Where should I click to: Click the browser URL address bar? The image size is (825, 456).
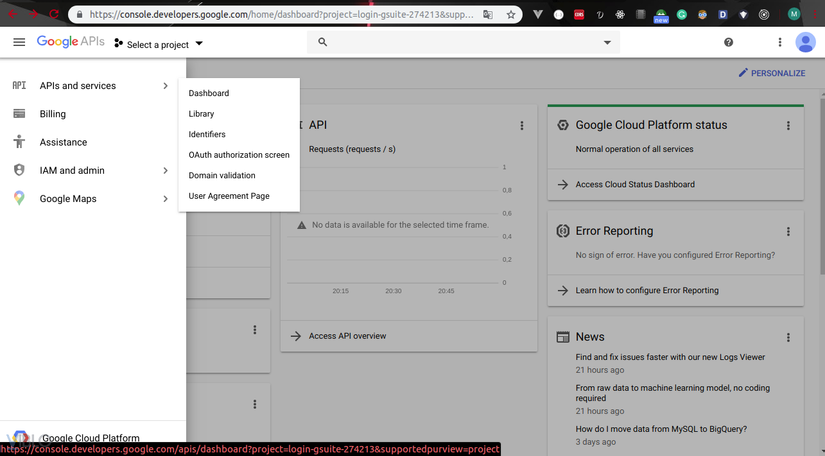(281, 15)
